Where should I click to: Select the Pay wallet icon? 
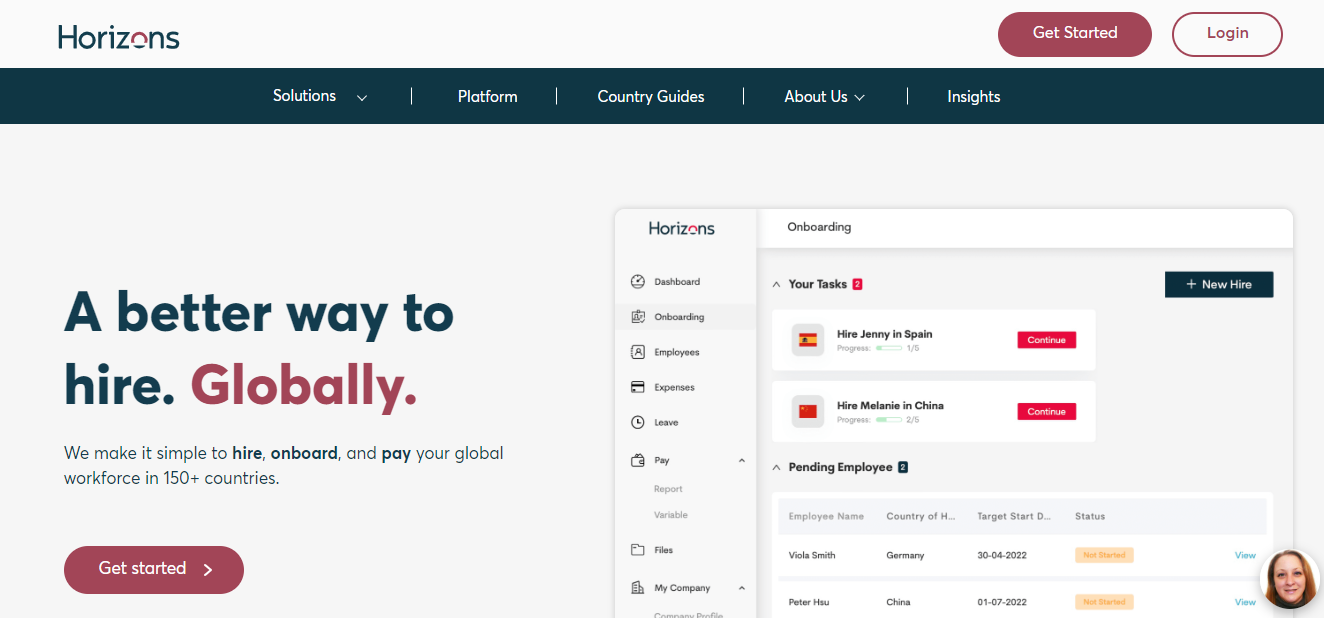(x=638, y=460)
